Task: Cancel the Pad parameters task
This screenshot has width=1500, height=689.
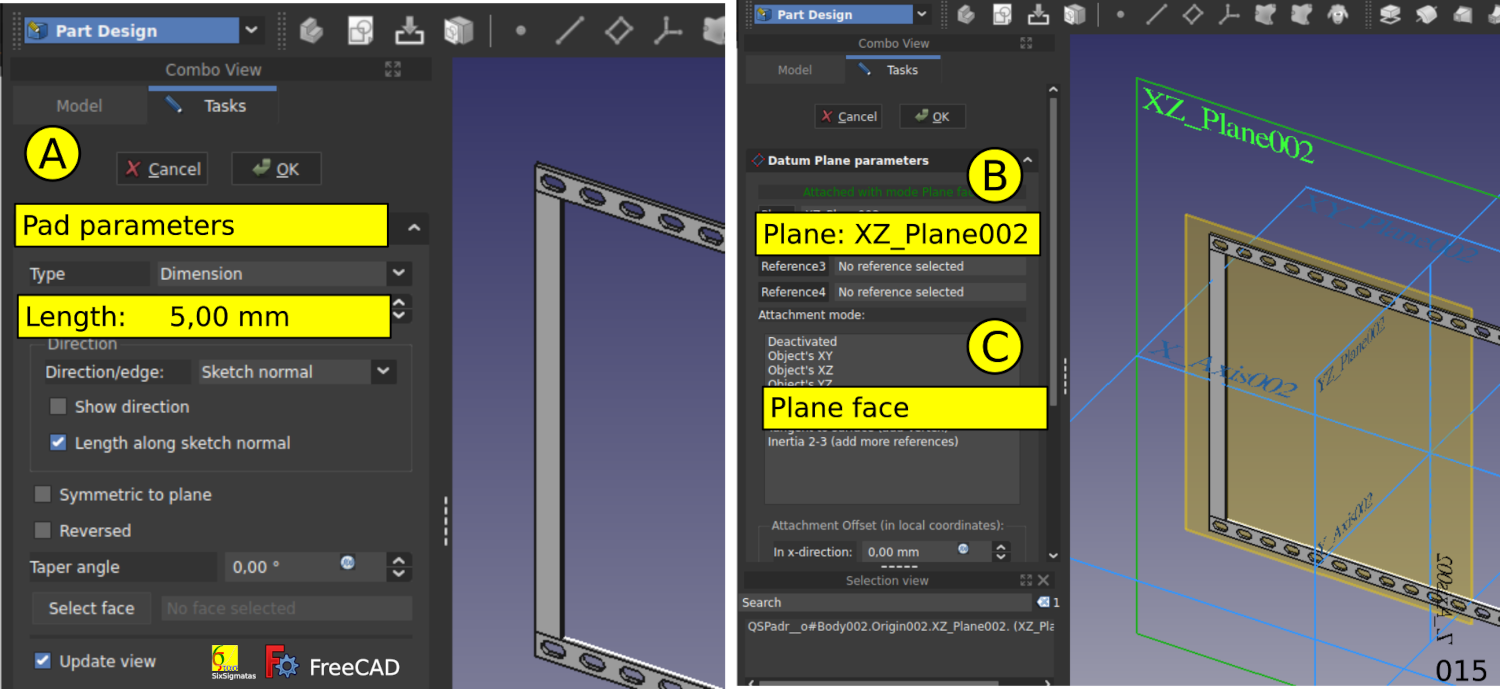Action: 162,169
